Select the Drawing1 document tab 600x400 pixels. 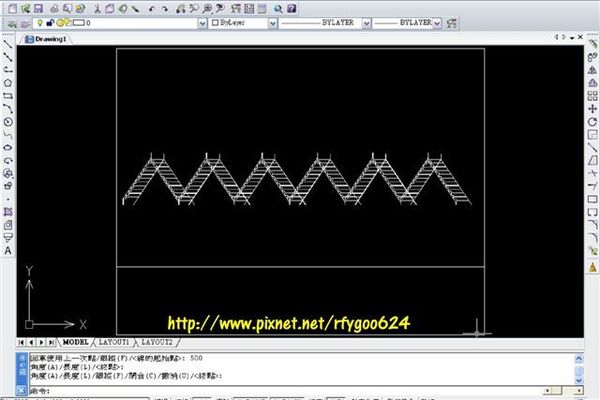click(46, 39)
